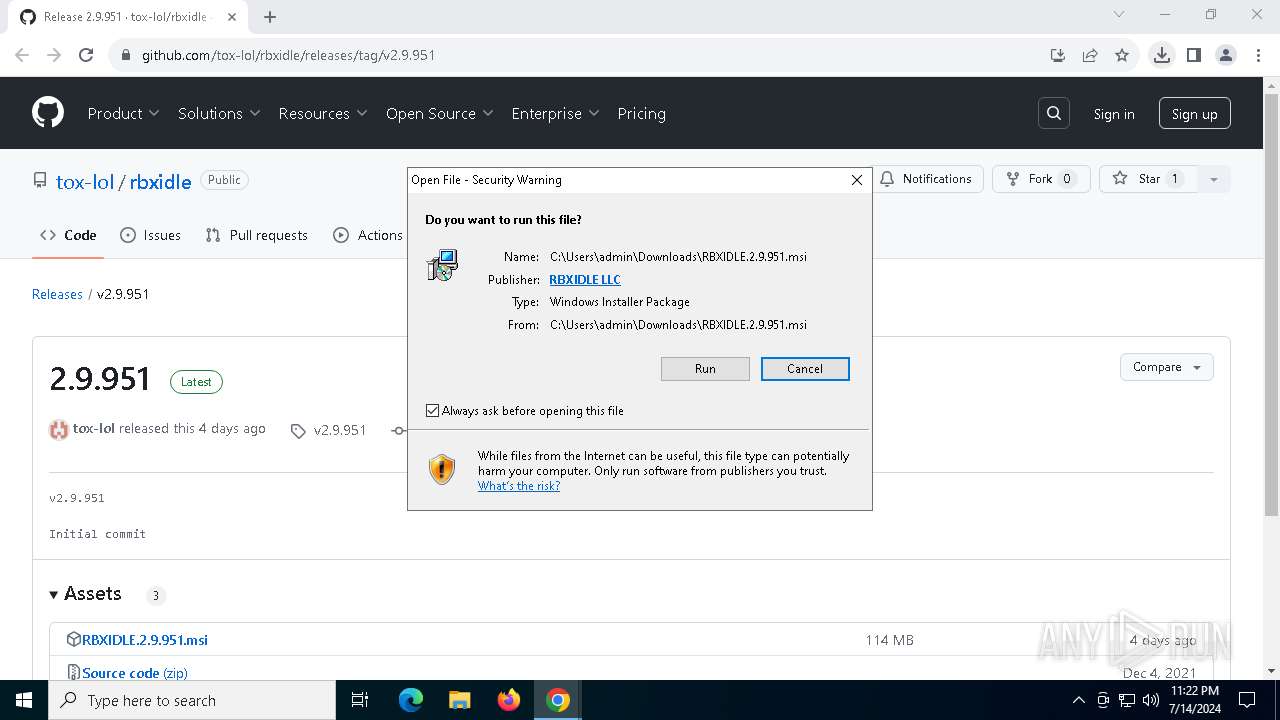Click the share page icon in address bar
Image resolution: width=1280 pixels, height=720 pixels.
coord(1090,55)
